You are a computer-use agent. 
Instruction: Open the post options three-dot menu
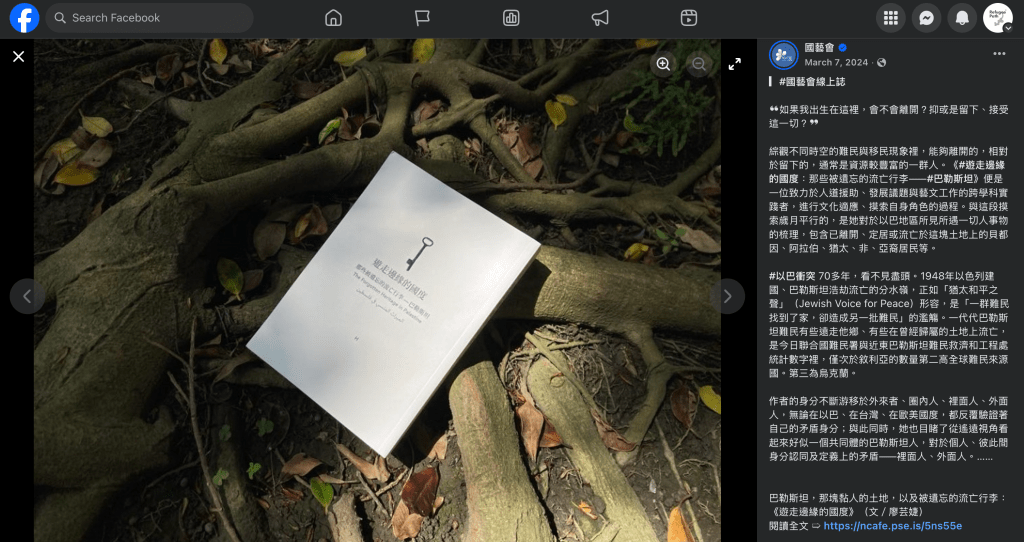999,54
